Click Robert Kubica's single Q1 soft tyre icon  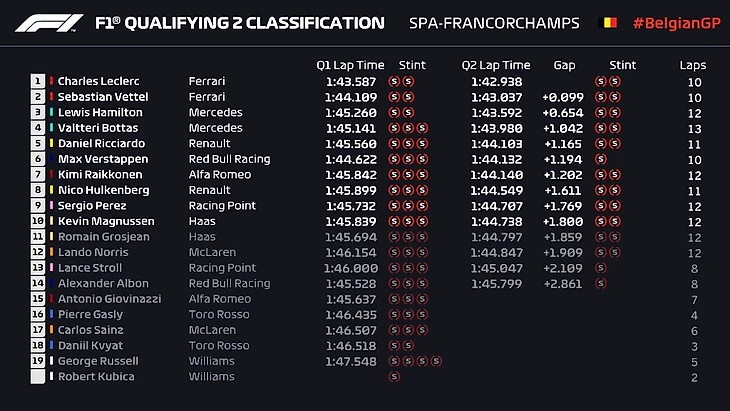pos(393,376)
